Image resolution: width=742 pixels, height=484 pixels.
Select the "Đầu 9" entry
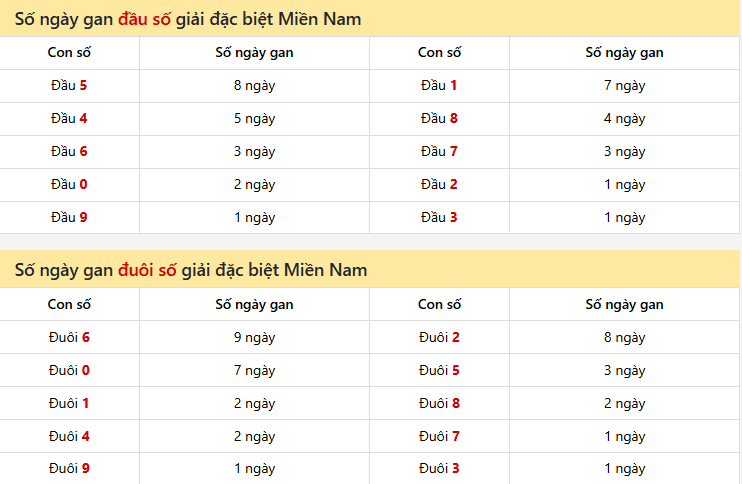(x=69, y=218)
